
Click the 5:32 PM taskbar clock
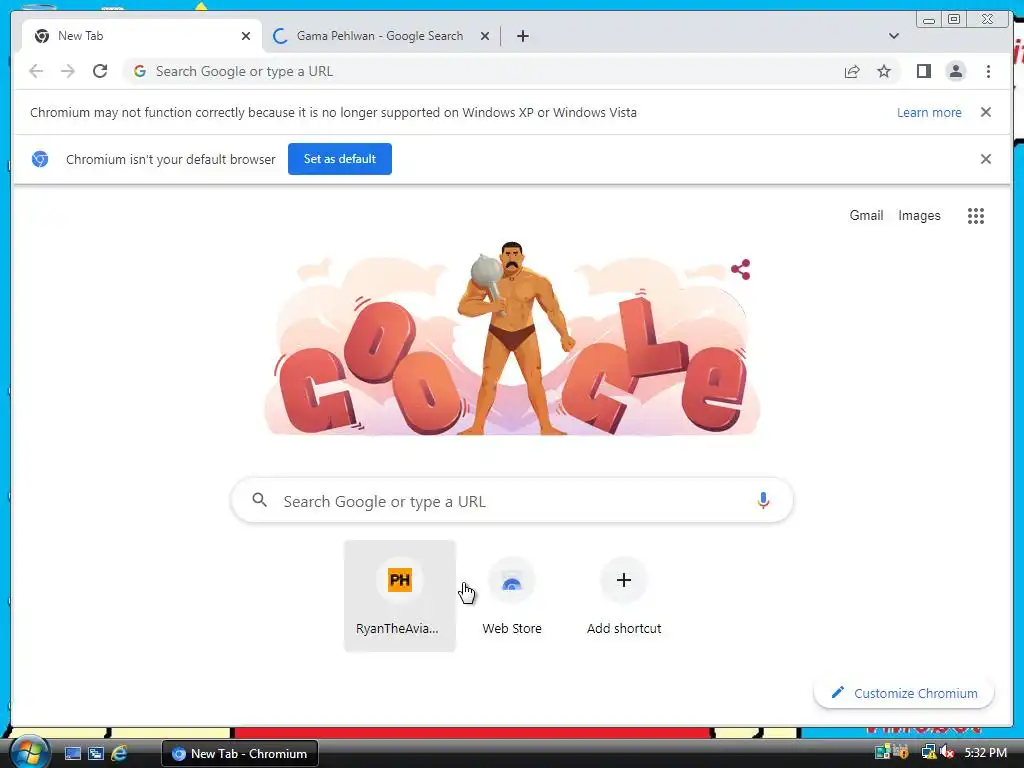click(x=985, y=752)
